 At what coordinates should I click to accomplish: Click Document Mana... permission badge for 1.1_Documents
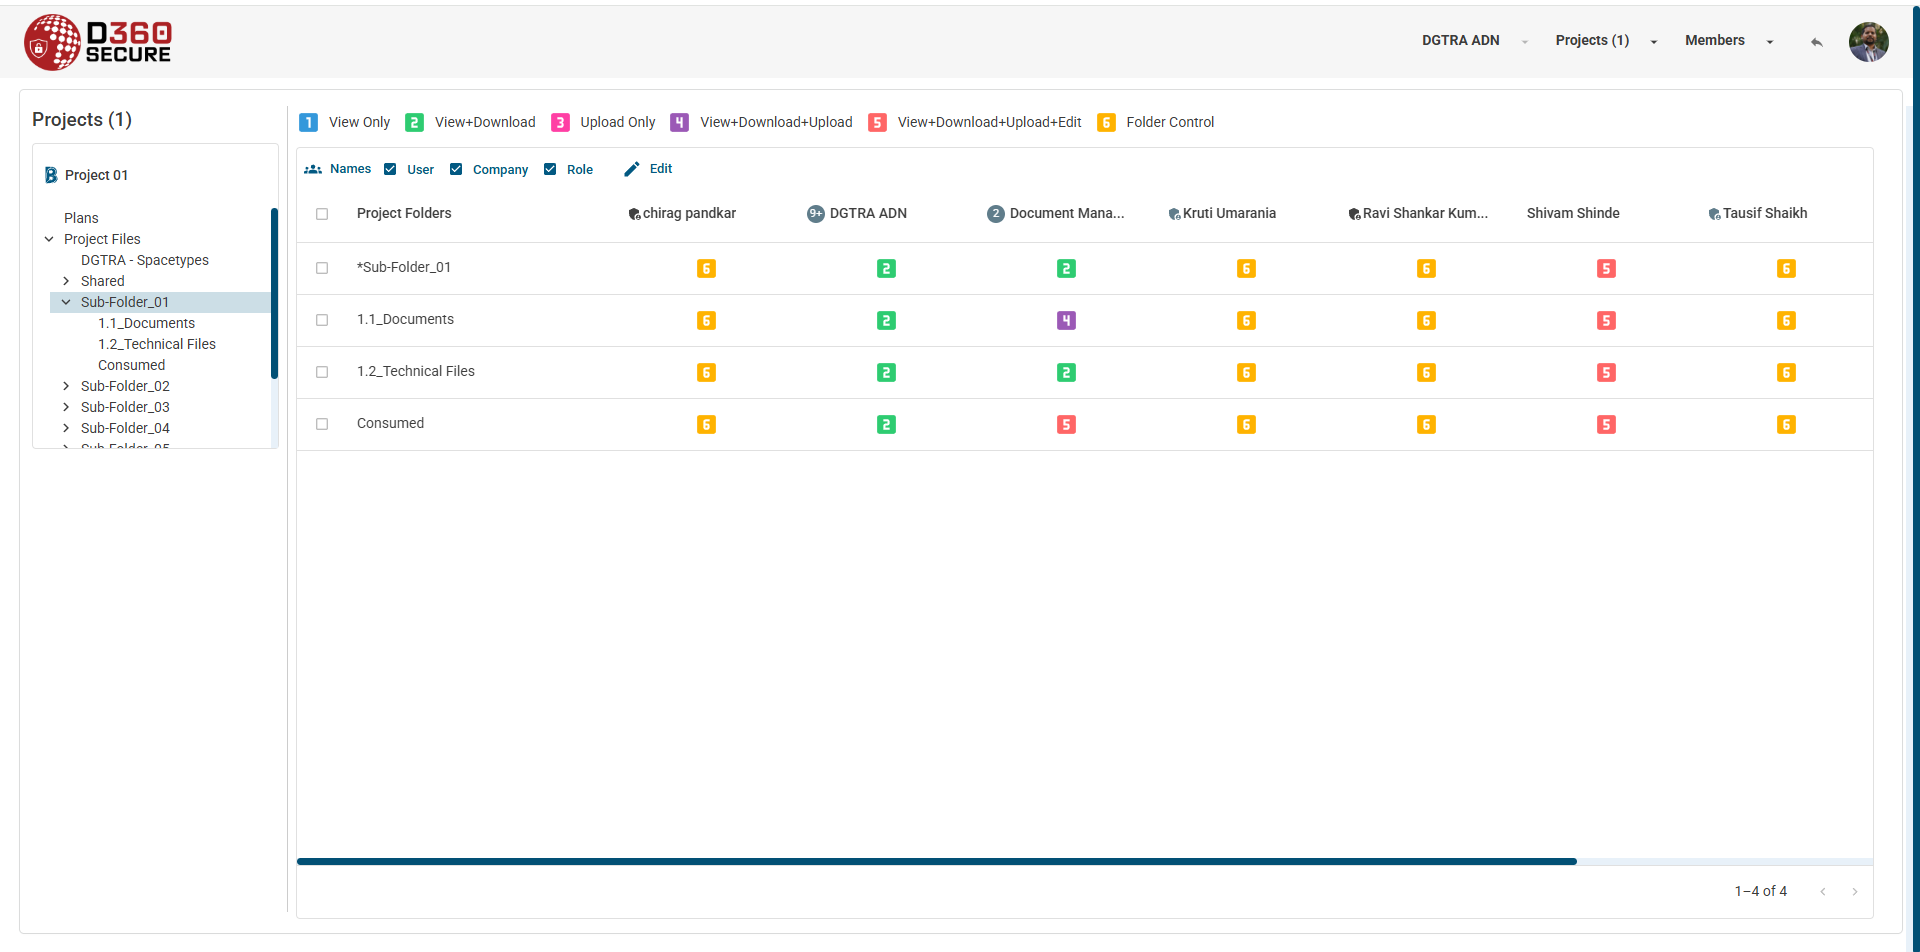pyautogui.click(x=1066, y=321)
